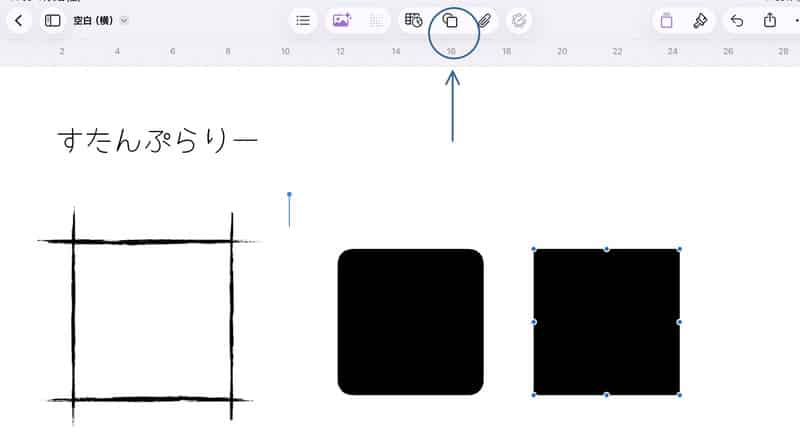
Task: Click ruler mark 10
Action: 285,52
